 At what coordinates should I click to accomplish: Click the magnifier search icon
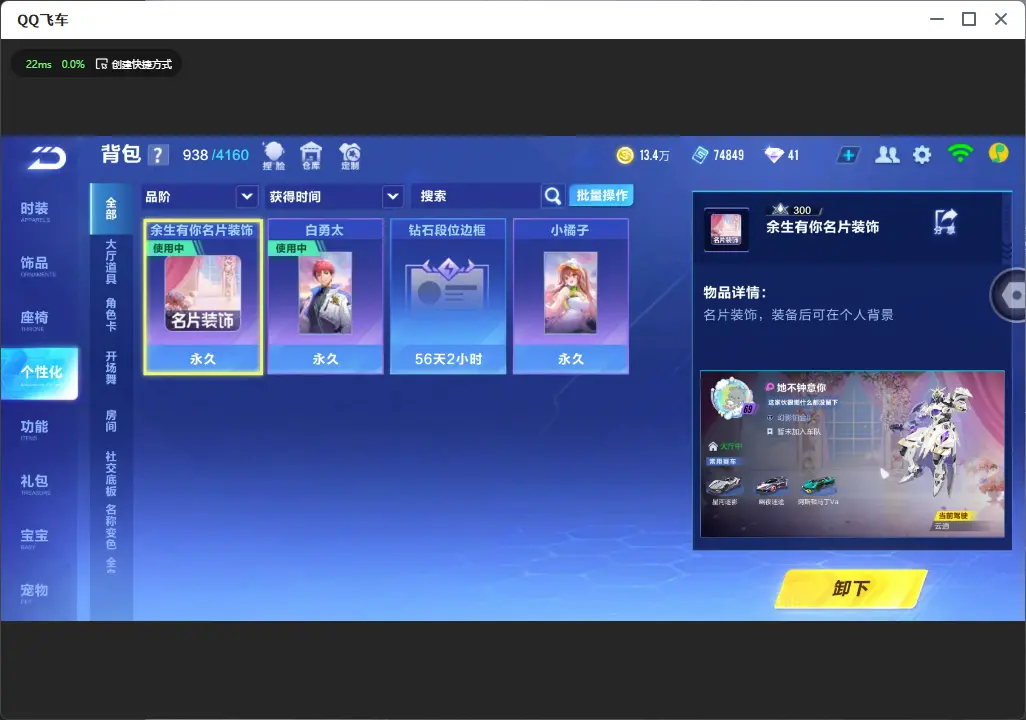coord(553,196)
